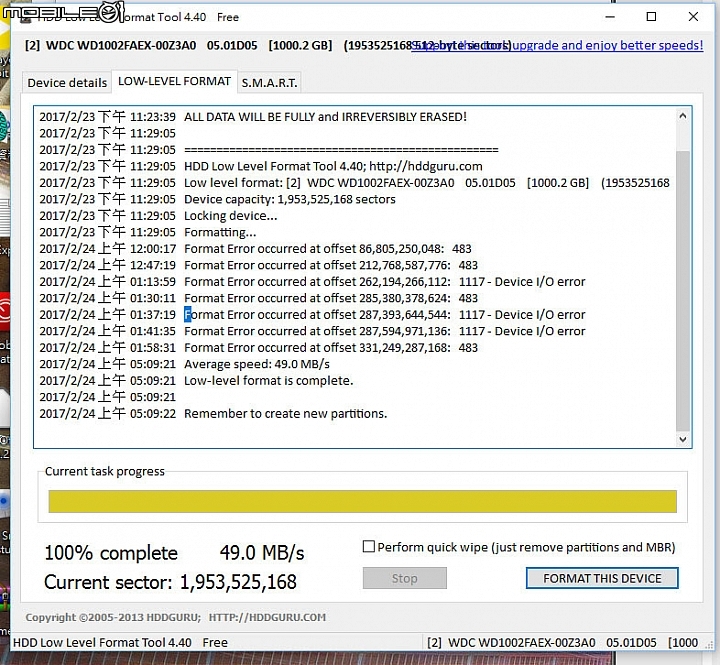Click the log scrollbar up arrow
This screenshot has width=720, height=665.
click(683, 116)
